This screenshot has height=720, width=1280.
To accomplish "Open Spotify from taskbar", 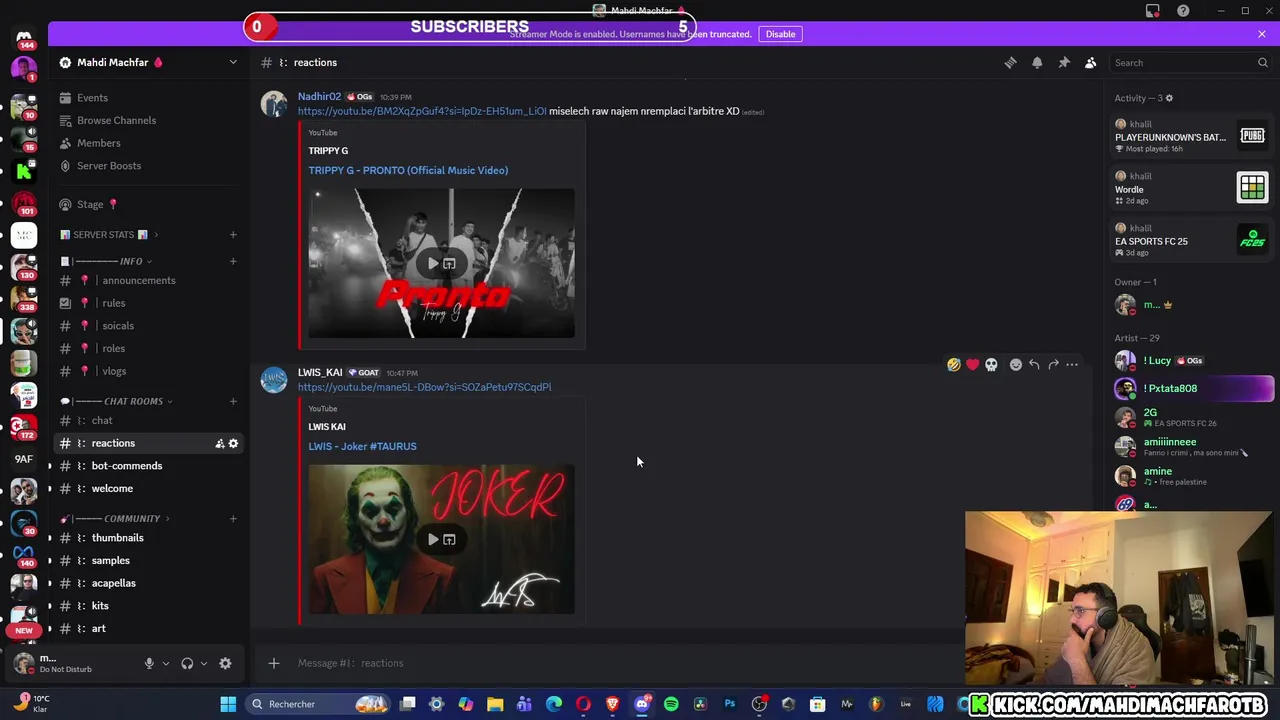I will pos(671,704).
